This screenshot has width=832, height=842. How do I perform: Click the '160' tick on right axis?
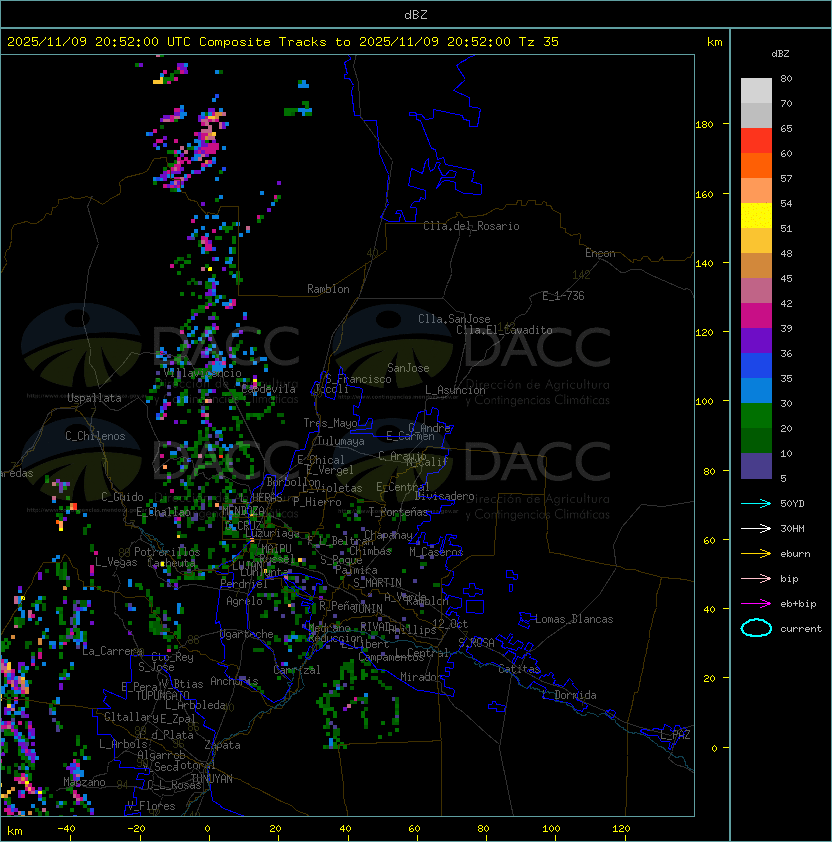tap(704, 194)
